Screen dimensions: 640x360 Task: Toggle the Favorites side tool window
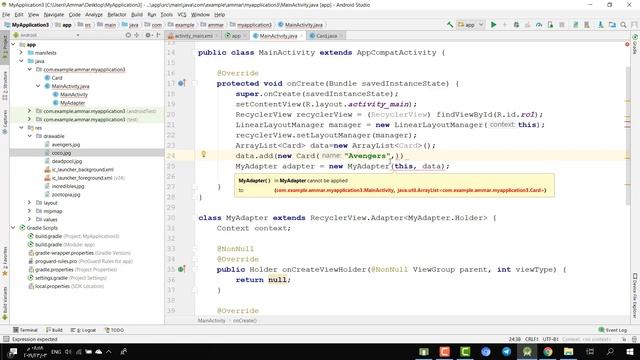coord(4,261)
